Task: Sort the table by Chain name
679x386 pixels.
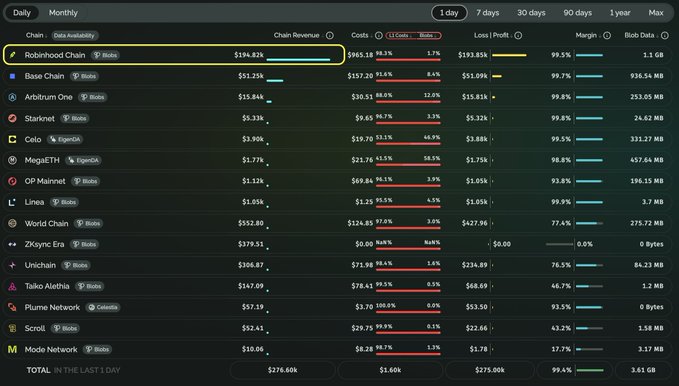Action: coord(36,36)
